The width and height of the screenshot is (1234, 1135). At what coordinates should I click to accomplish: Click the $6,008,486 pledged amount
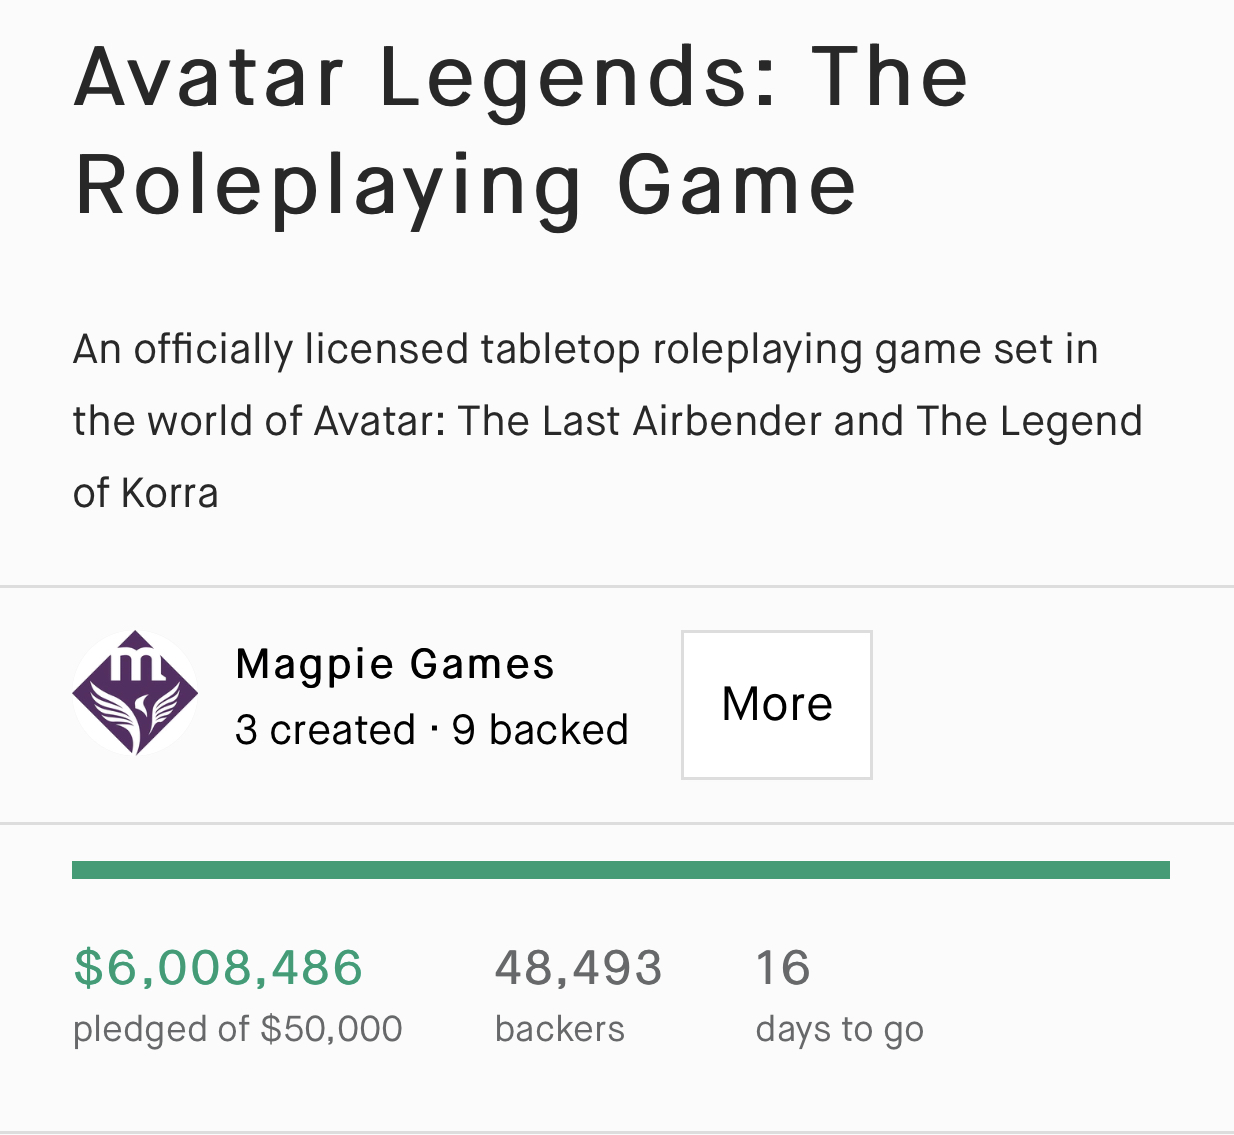[218, 968]
